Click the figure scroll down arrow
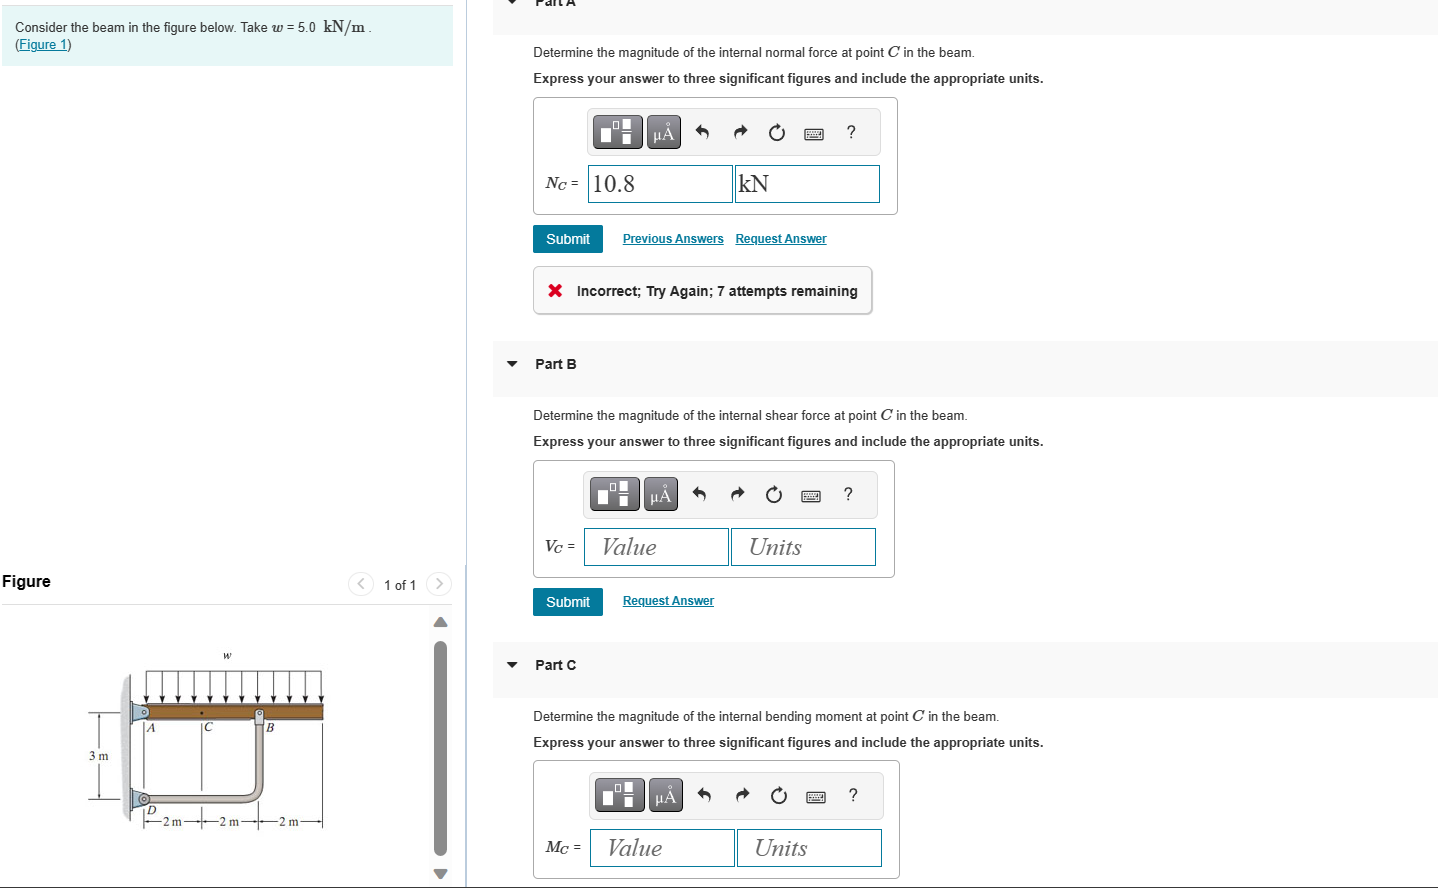 [440, 874]
